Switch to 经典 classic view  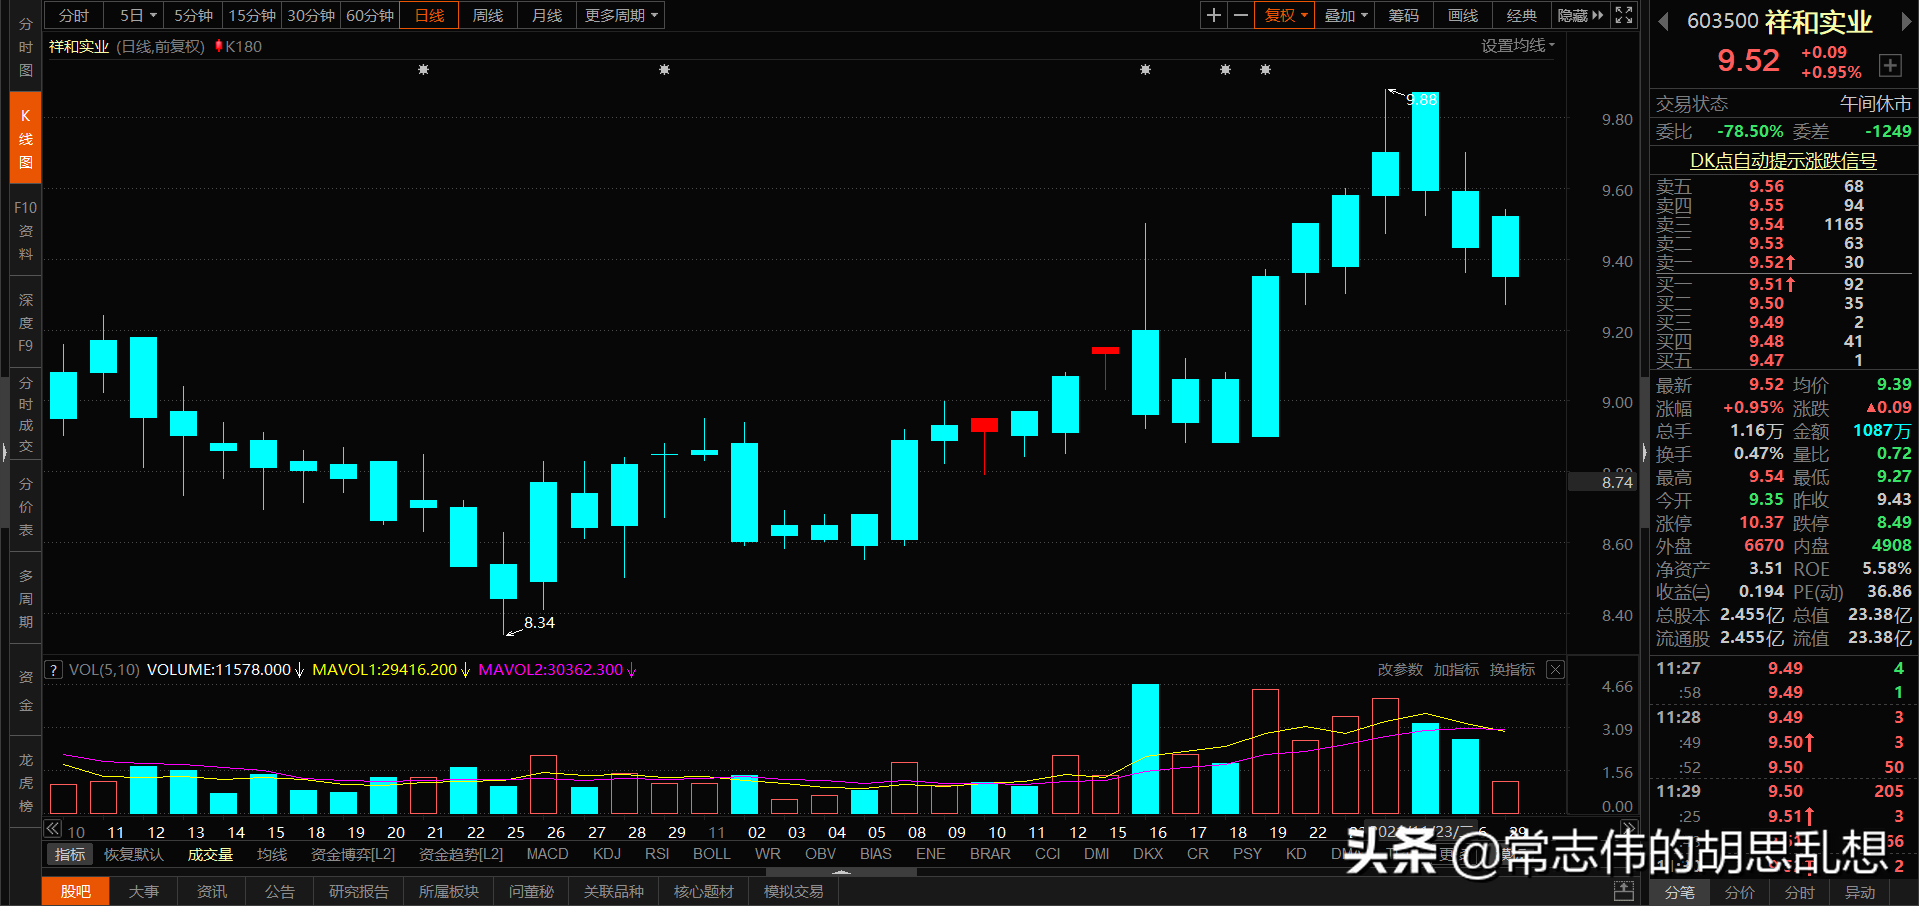point(1522,15)
